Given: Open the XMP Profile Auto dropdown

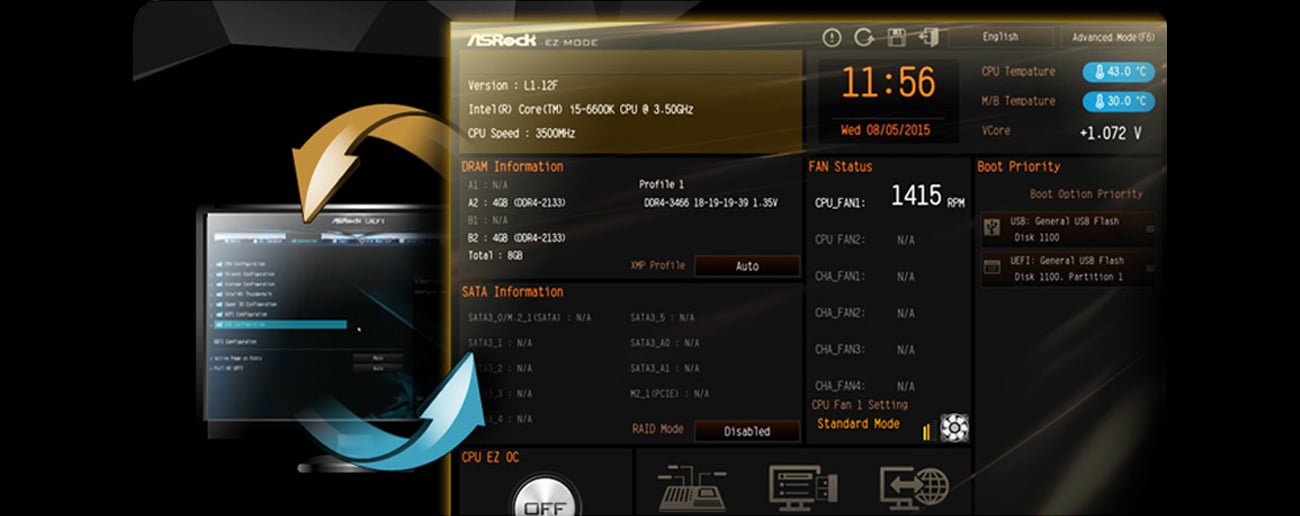Looking at the screenshot, I should tap(747, 266).
